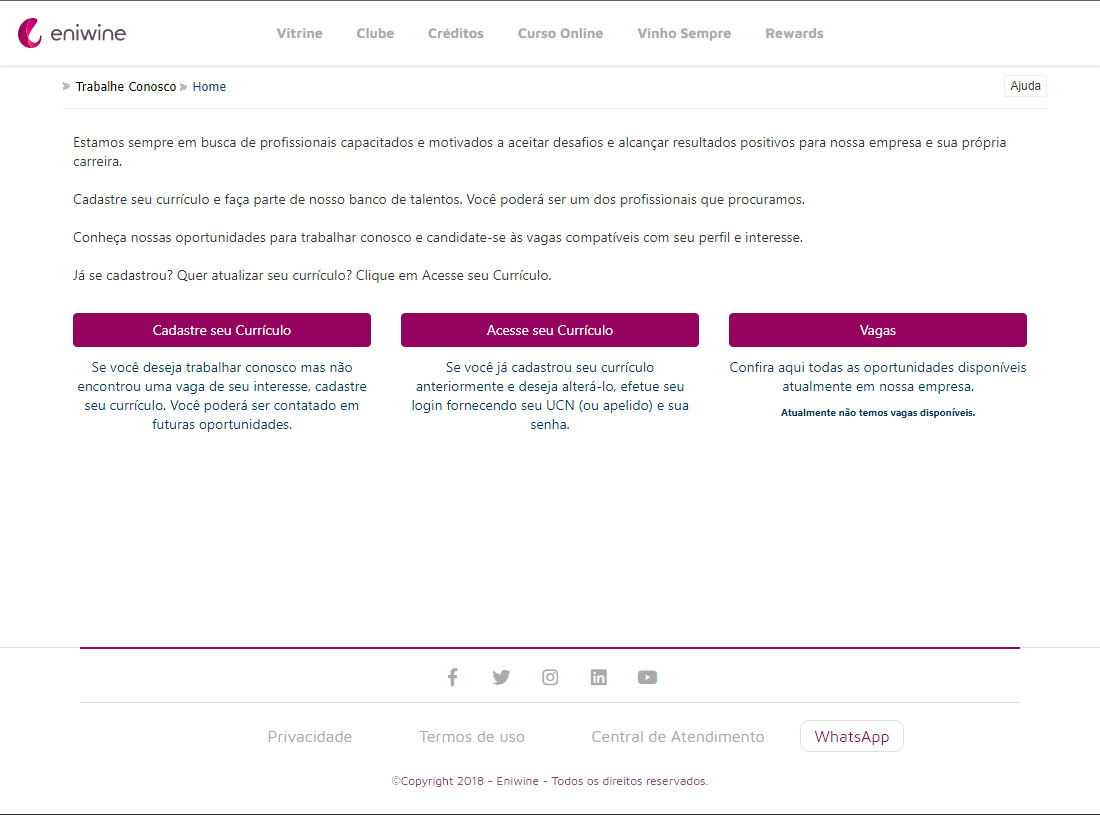Click Acesse seu Currículo button
This screenshot has width=1100, height=815.
(550, 330)
